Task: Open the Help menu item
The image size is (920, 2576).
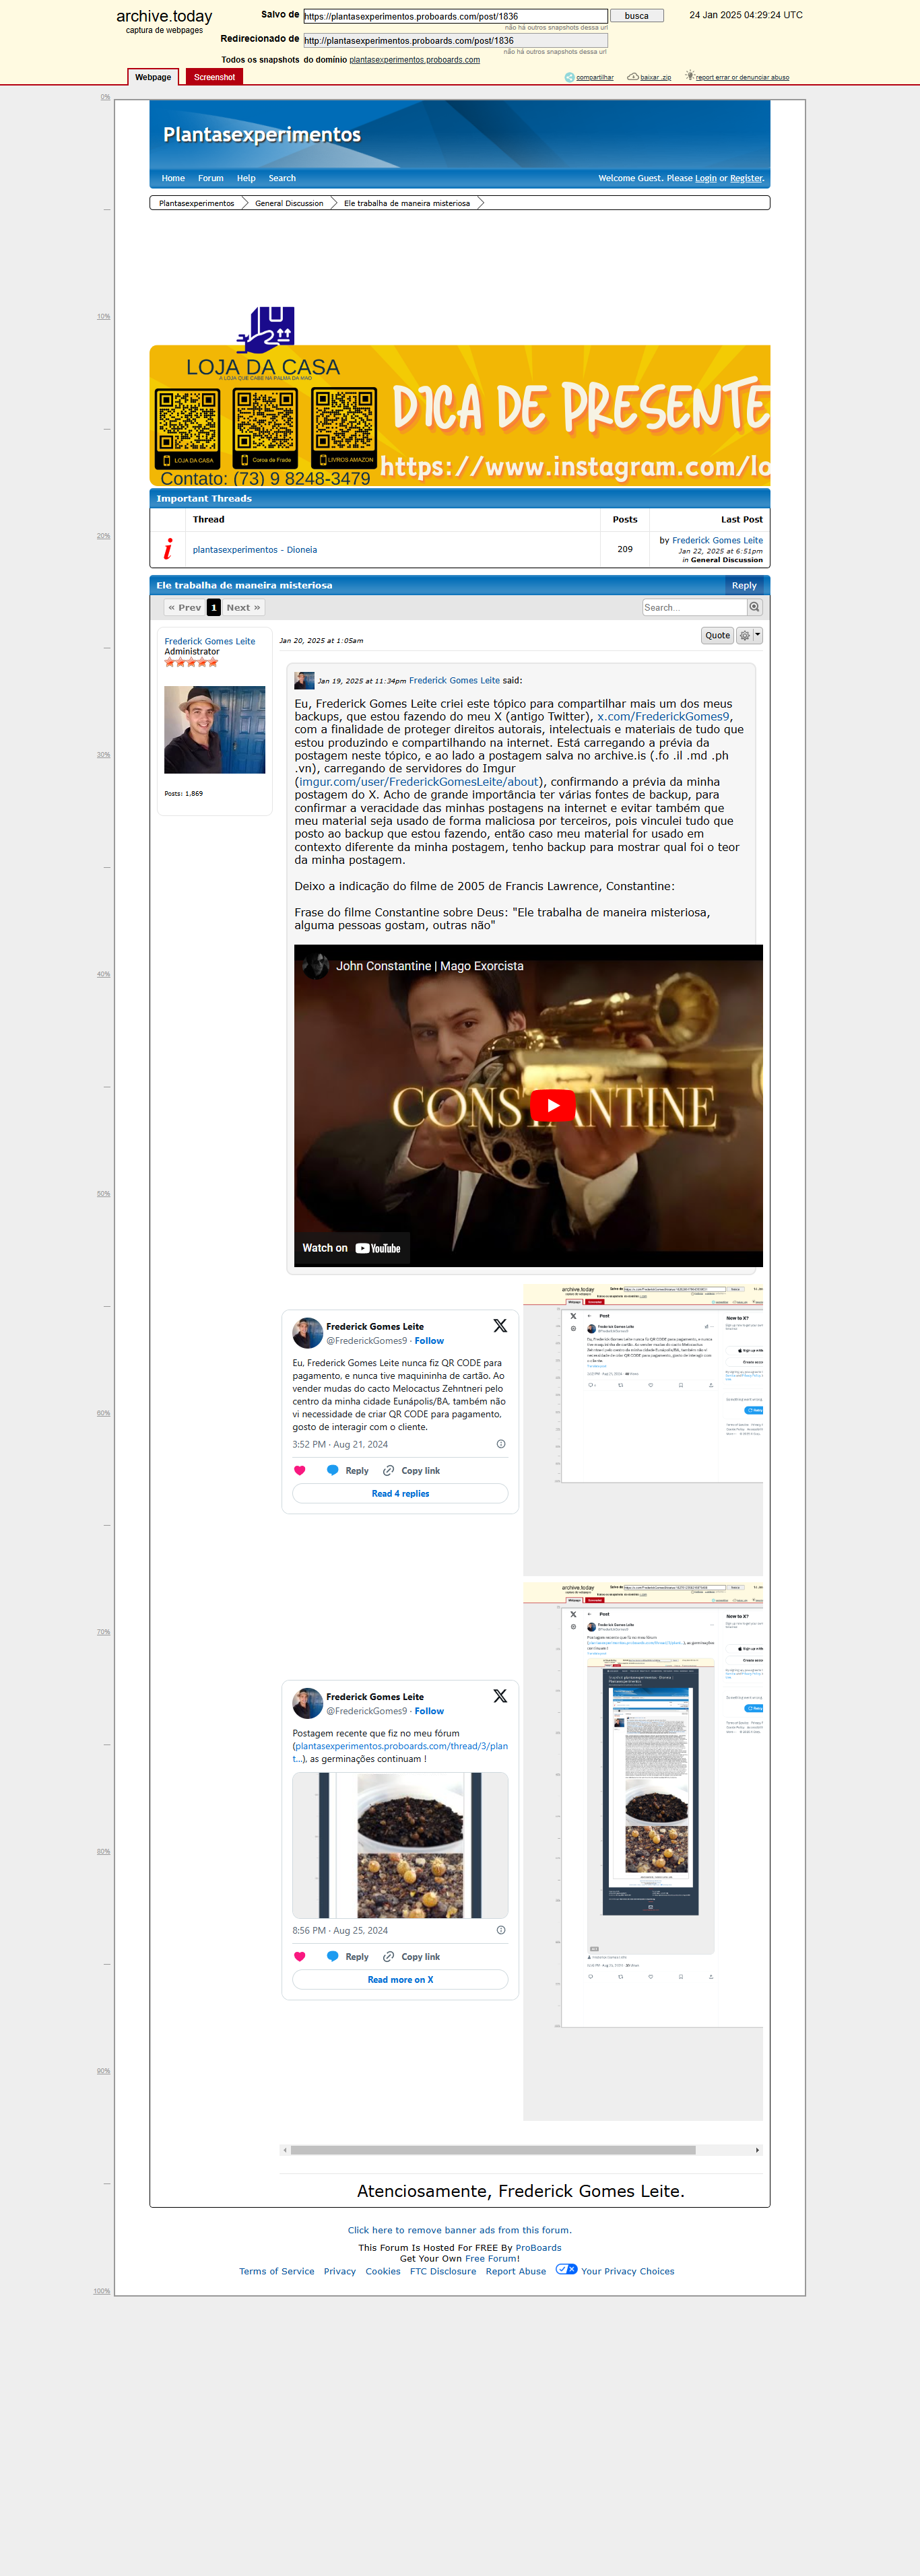Action: pos(246,178)
